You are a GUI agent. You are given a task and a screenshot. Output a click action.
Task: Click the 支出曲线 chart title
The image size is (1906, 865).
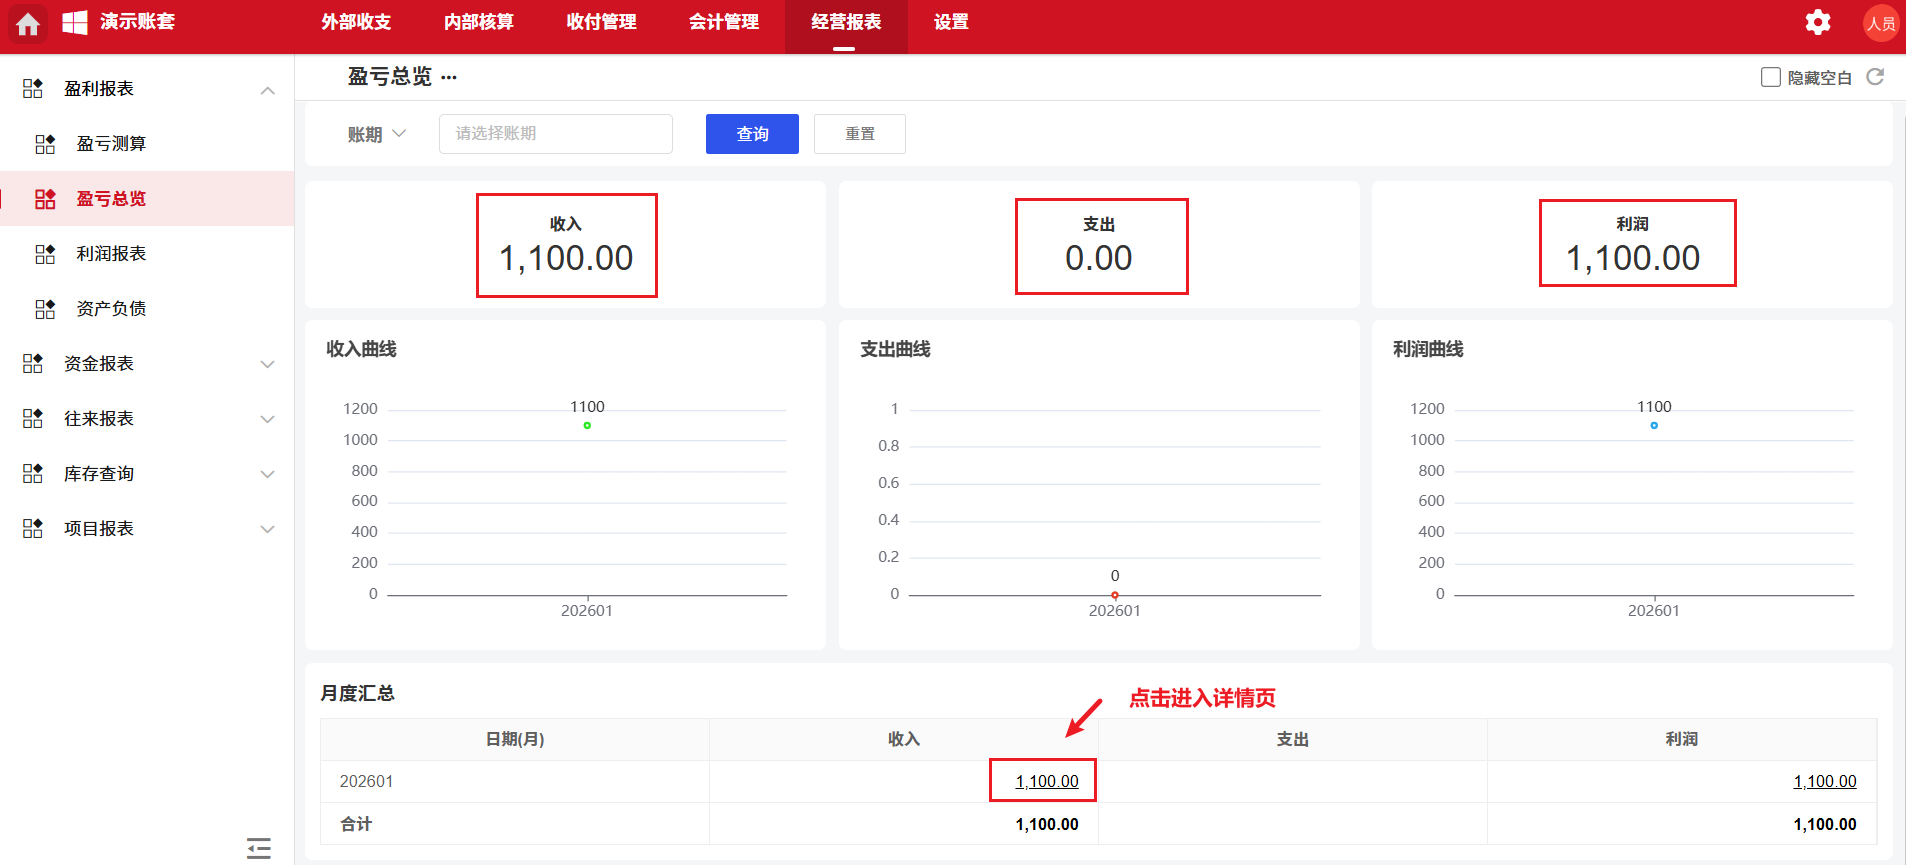tap(895, 349)
